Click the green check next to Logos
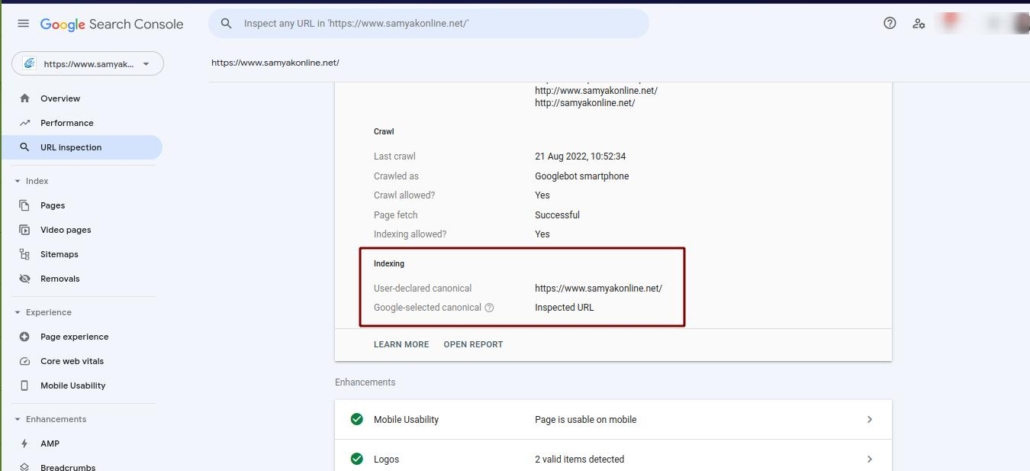The height and width of the screenshot is (471, 1030). (x=357, y=459)
